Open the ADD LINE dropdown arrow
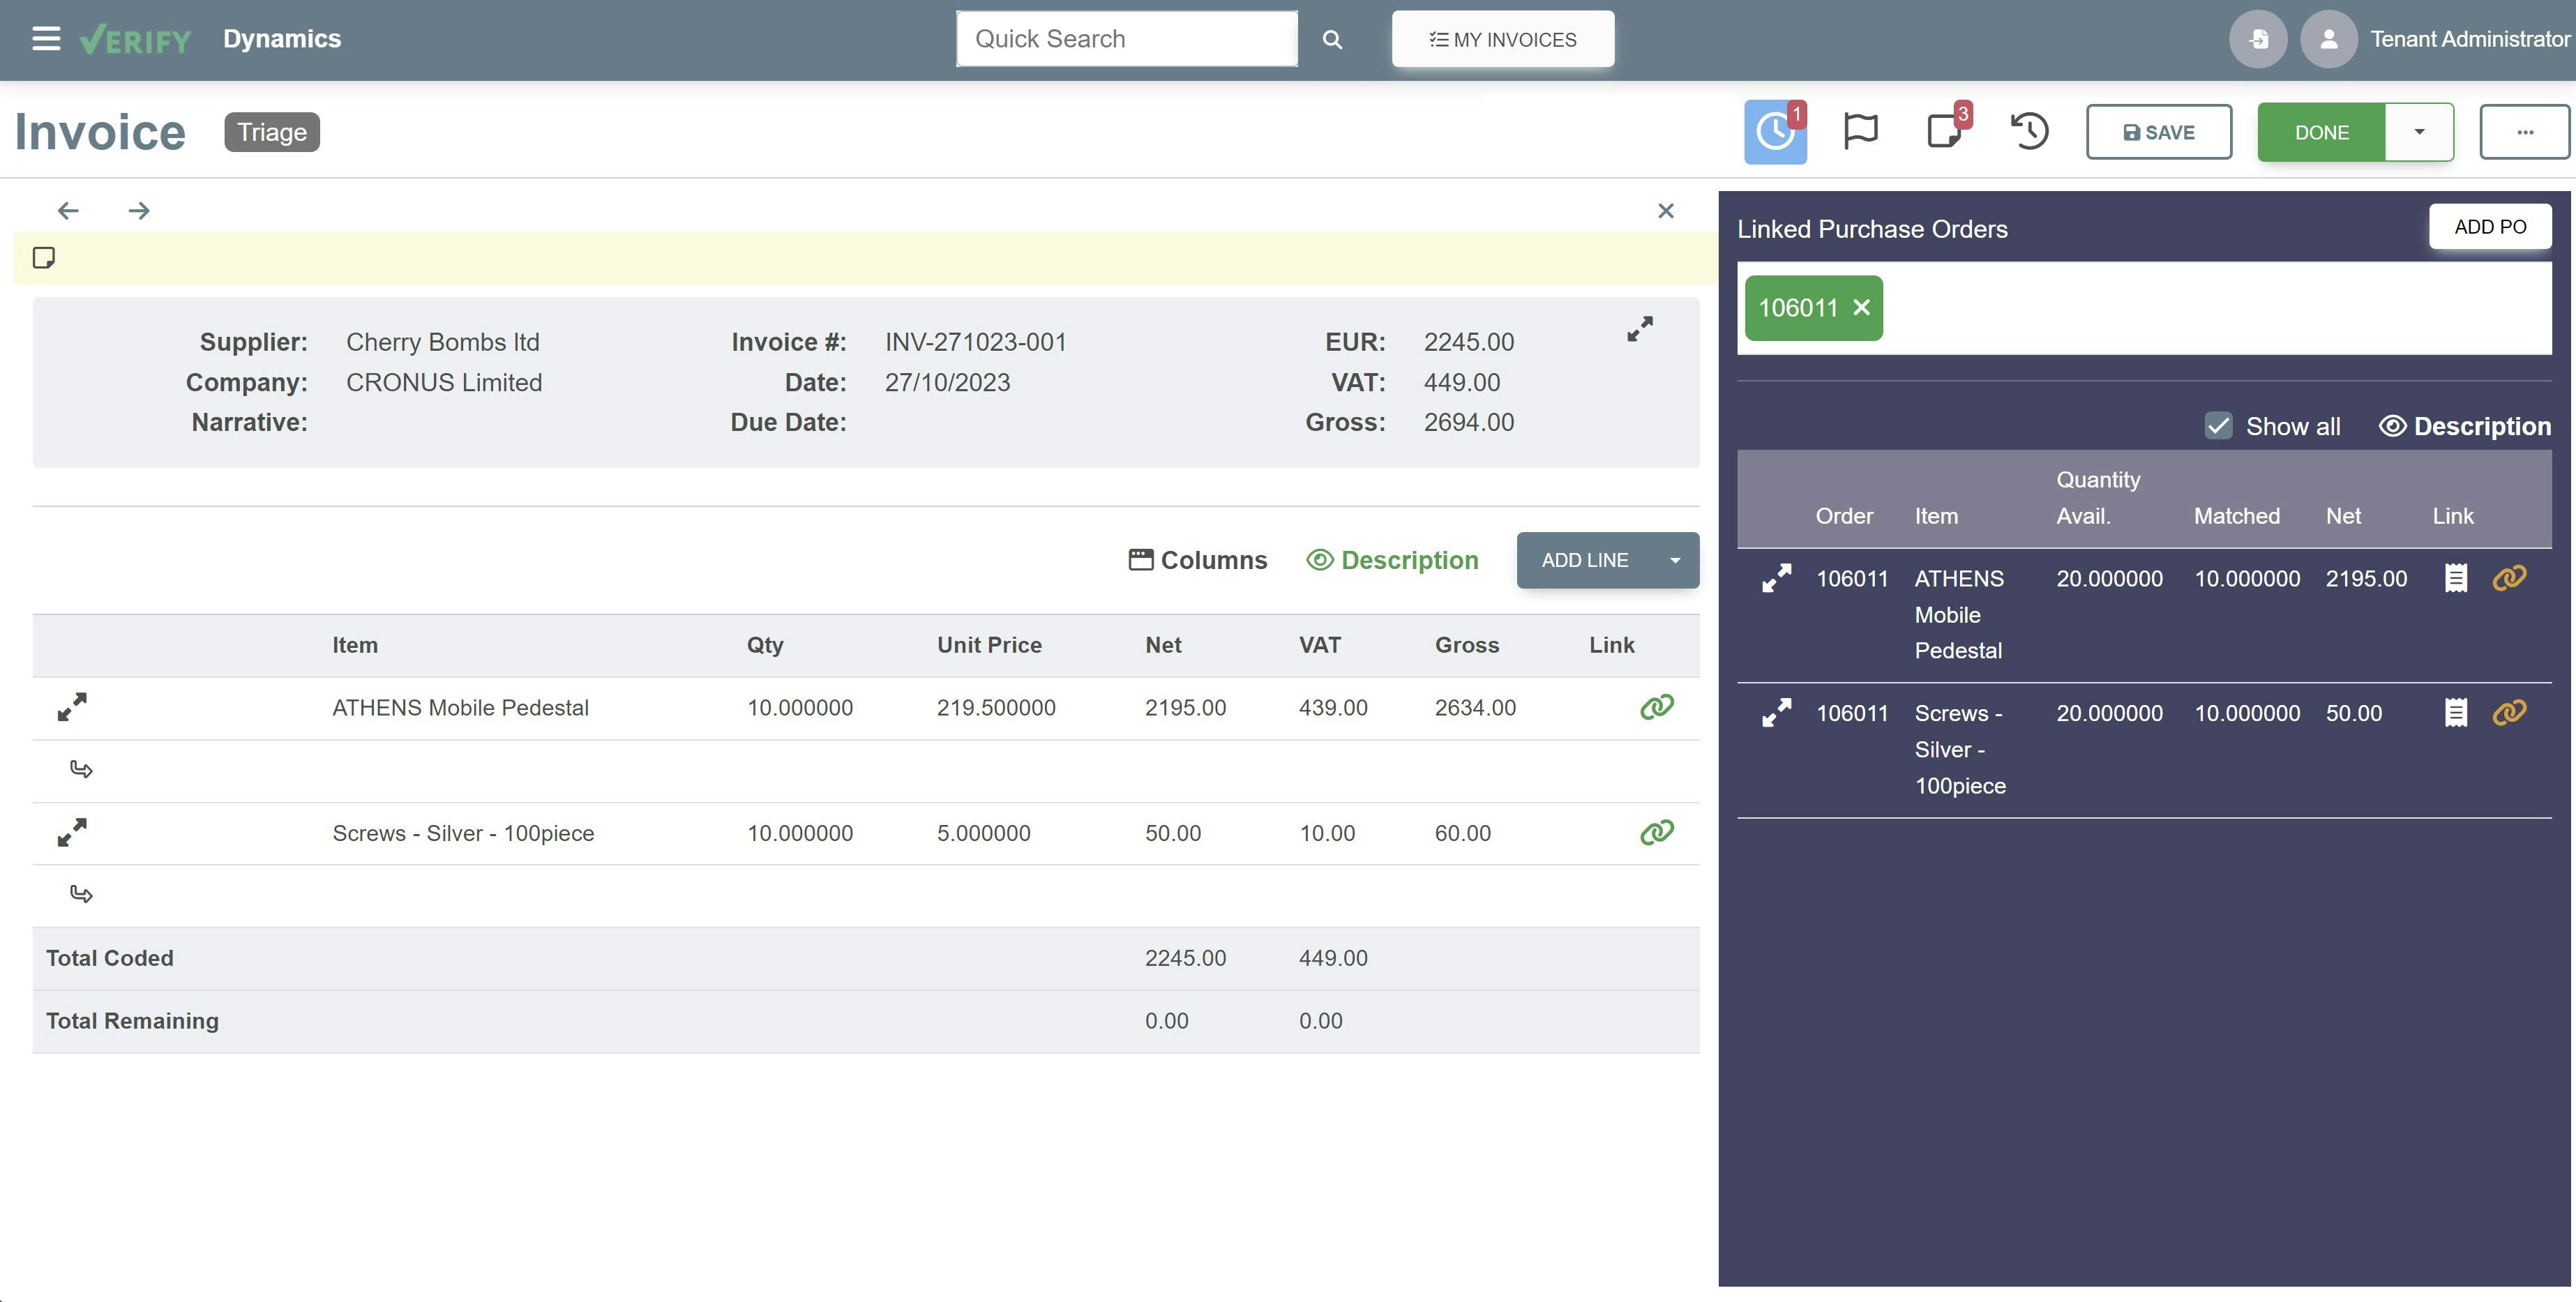This screenshot has height=1302, width=2576. 1675,560
